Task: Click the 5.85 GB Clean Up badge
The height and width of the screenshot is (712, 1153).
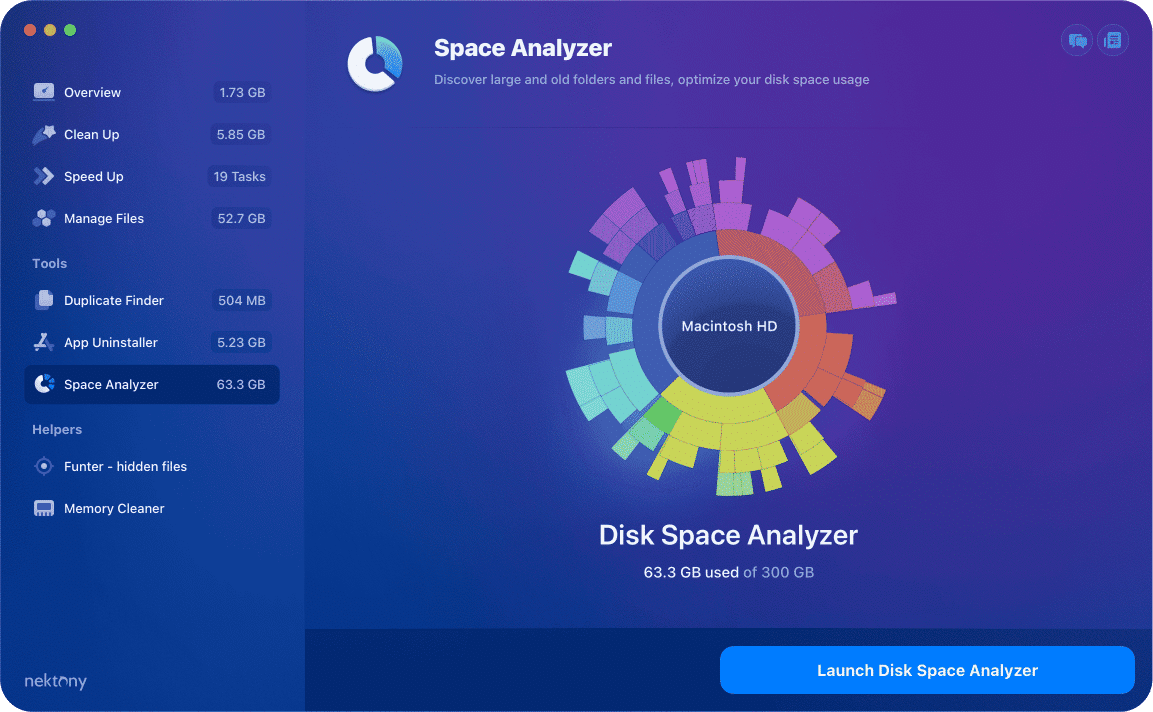Action: 240,134
